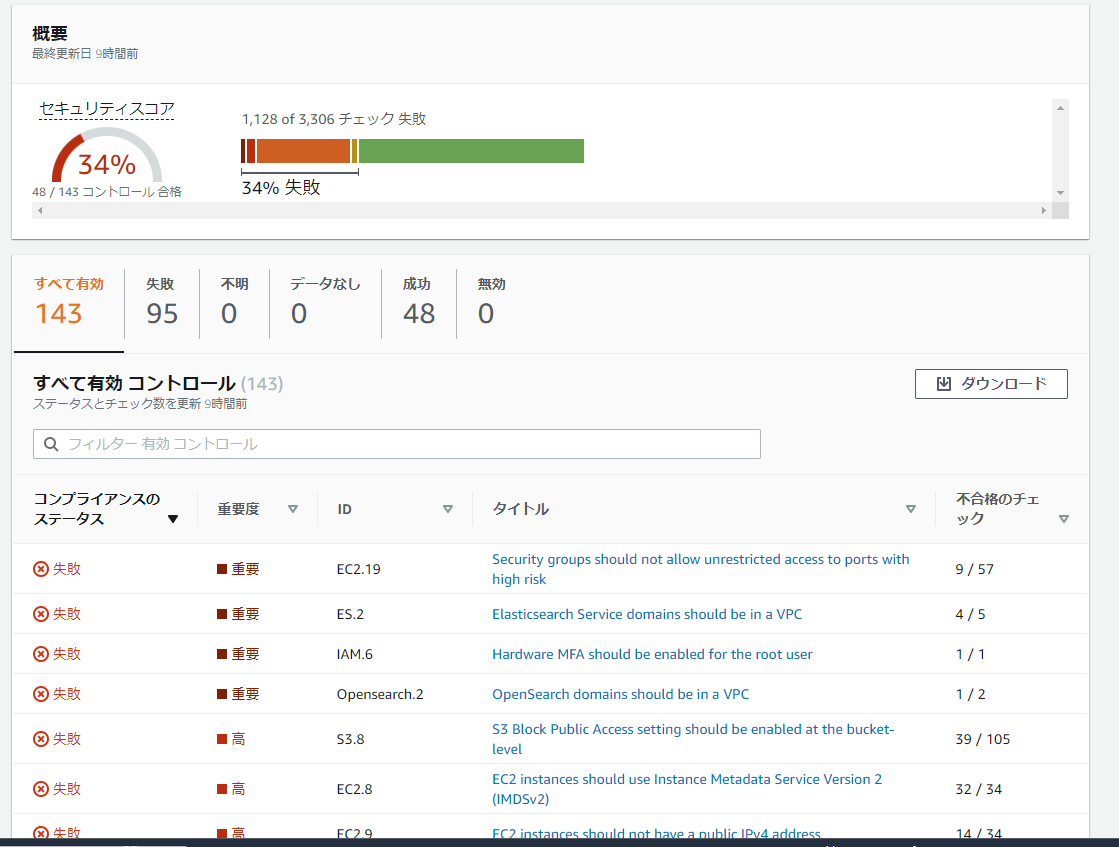The image size is (1119, 847).
Task: Click 48 / 143 コントロール合格 text
Action: pos(107,191)
